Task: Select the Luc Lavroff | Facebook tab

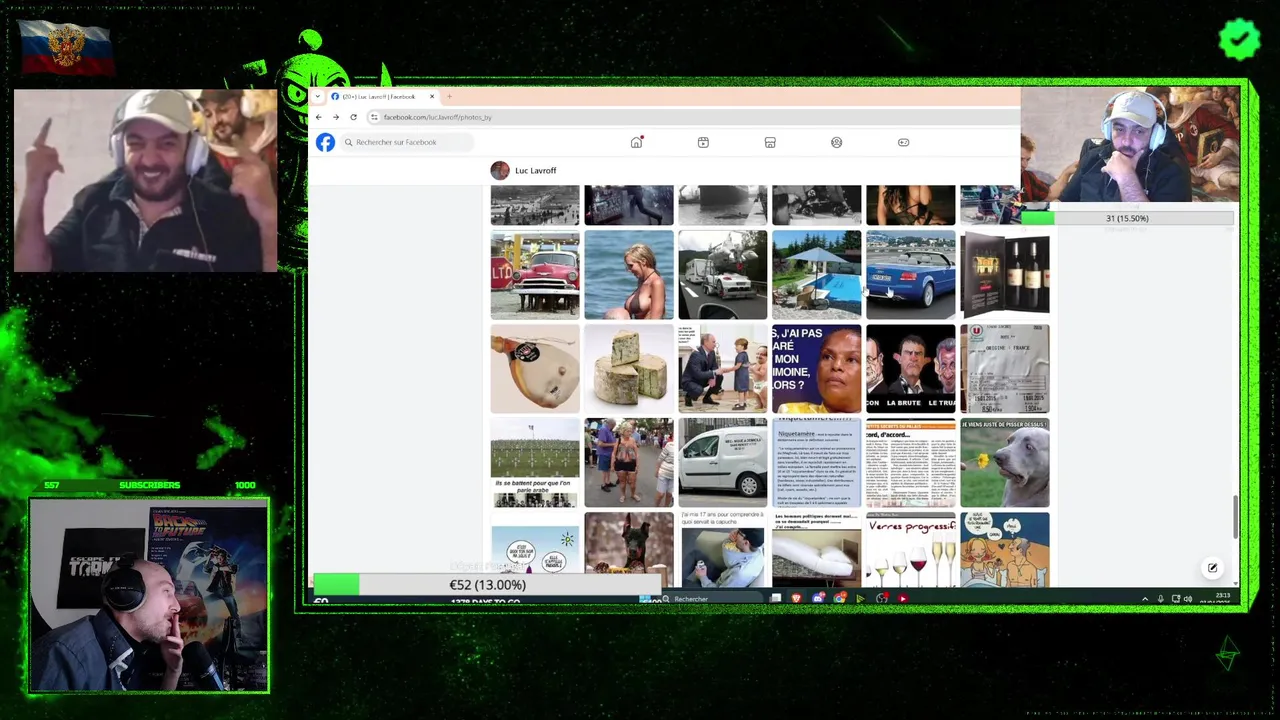Action: 383,96
